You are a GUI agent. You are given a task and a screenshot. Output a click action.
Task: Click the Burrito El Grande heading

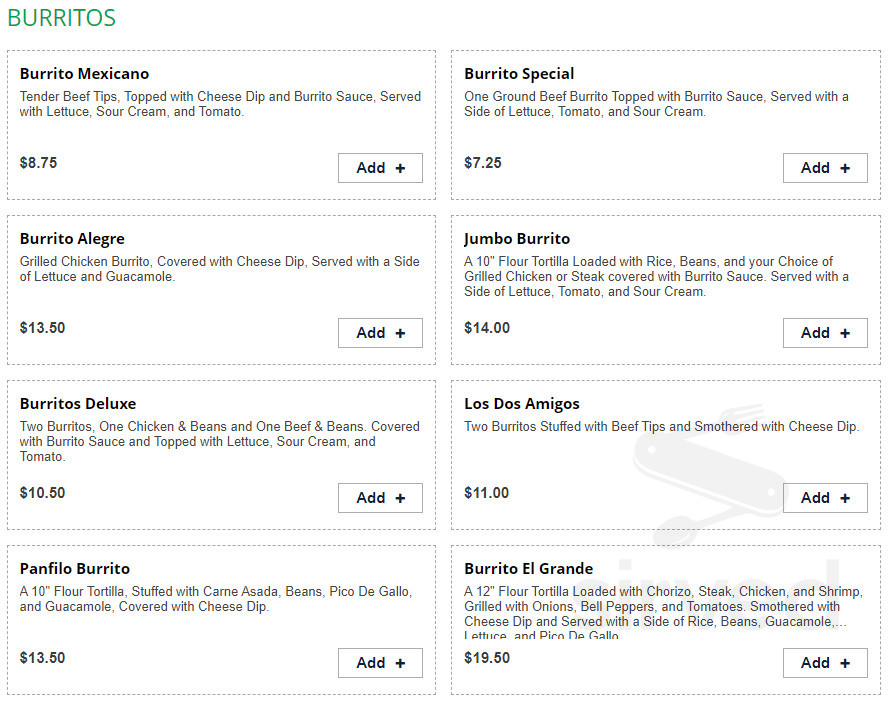click(x=528, y=569)
